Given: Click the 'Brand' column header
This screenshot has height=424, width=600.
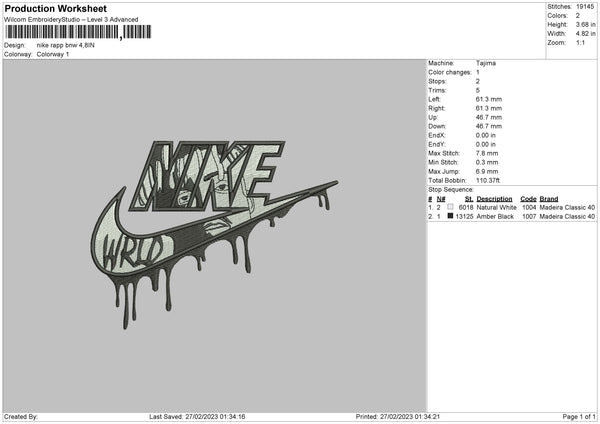Looking at the screenshot, I should [549, 199].
